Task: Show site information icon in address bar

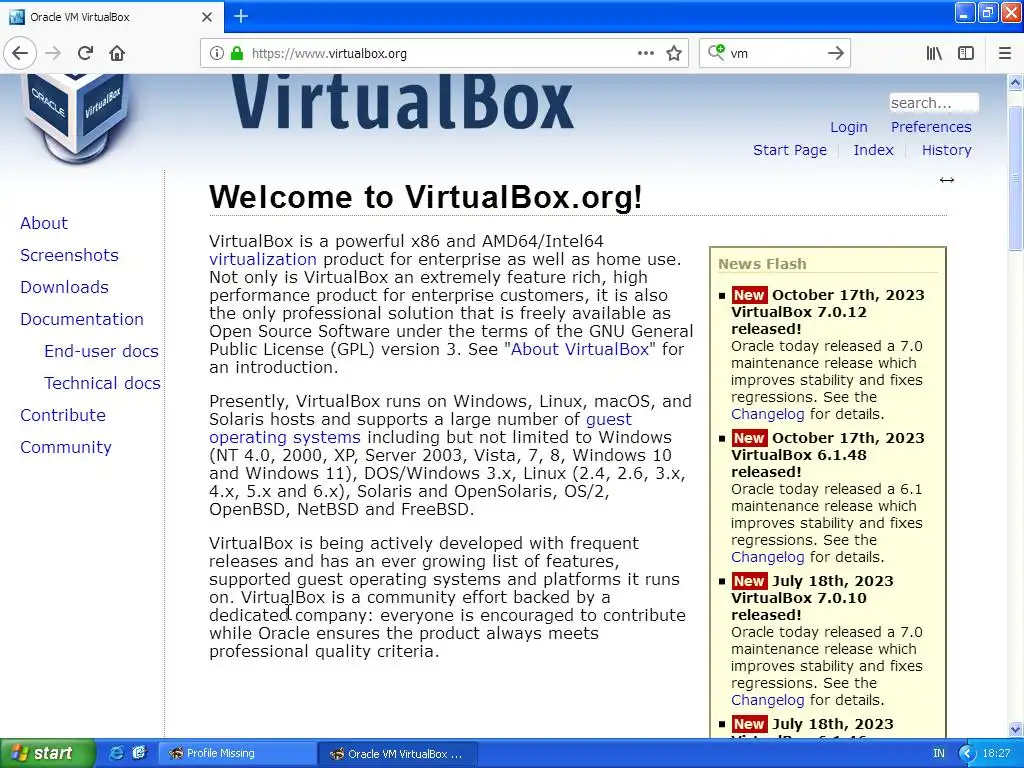Action: pos(216,53)
